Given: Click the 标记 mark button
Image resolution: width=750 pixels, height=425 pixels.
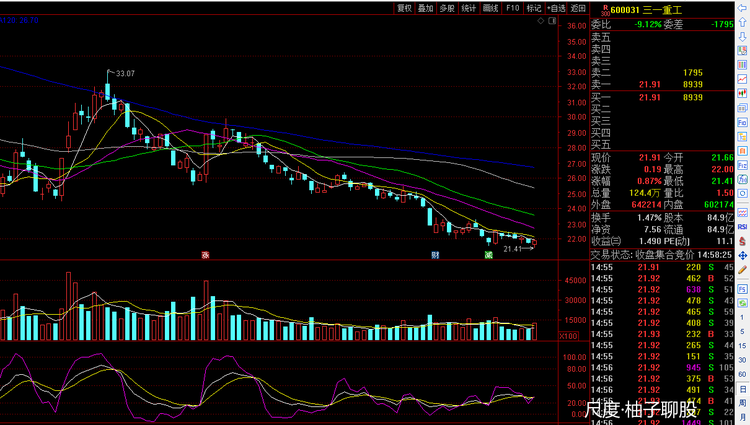Looking at the screenshot, I should [534, 8].
